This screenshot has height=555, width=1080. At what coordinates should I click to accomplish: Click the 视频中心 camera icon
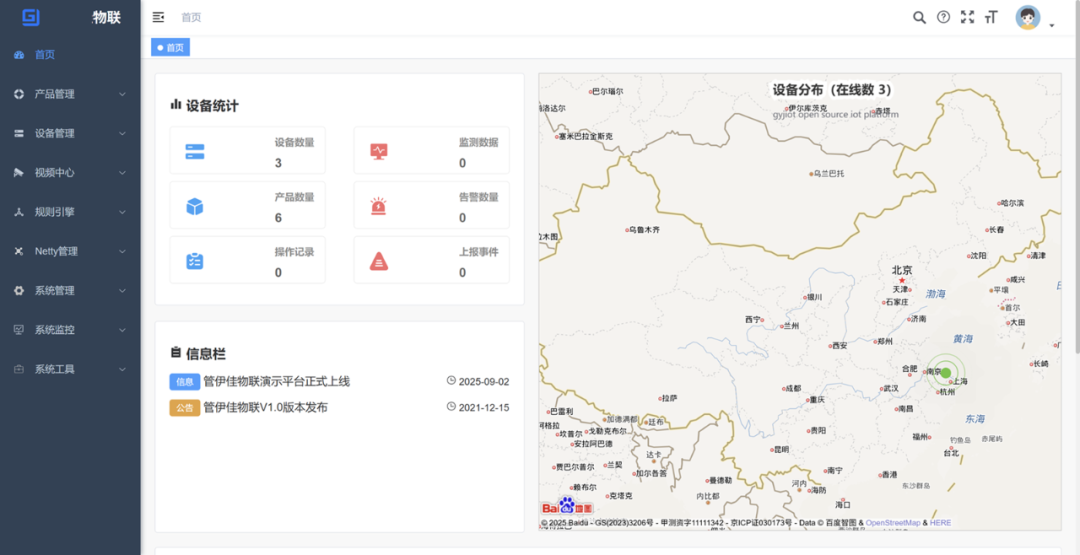(19, 173)
